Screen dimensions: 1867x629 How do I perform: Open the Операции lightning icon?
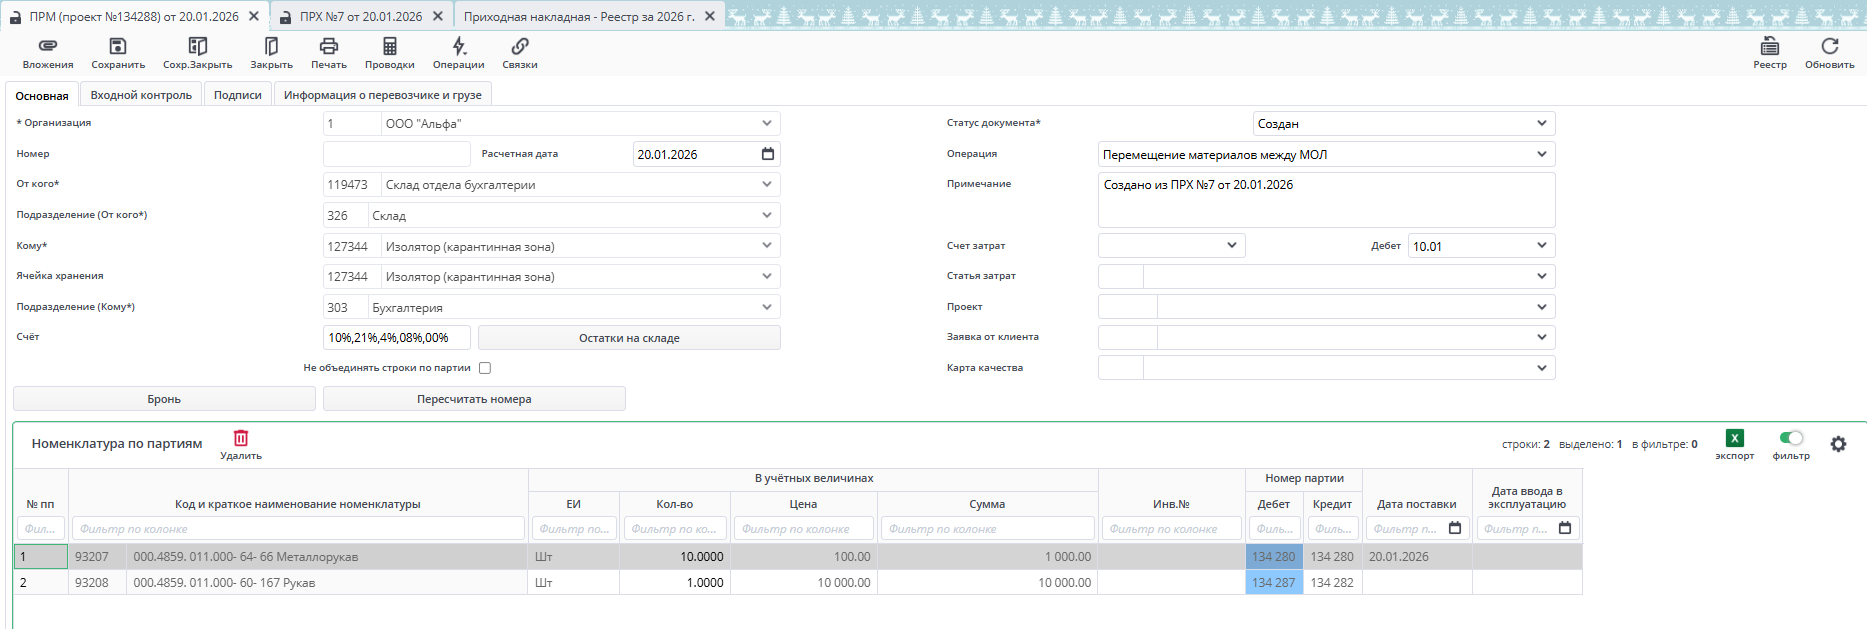click(458, 47)
